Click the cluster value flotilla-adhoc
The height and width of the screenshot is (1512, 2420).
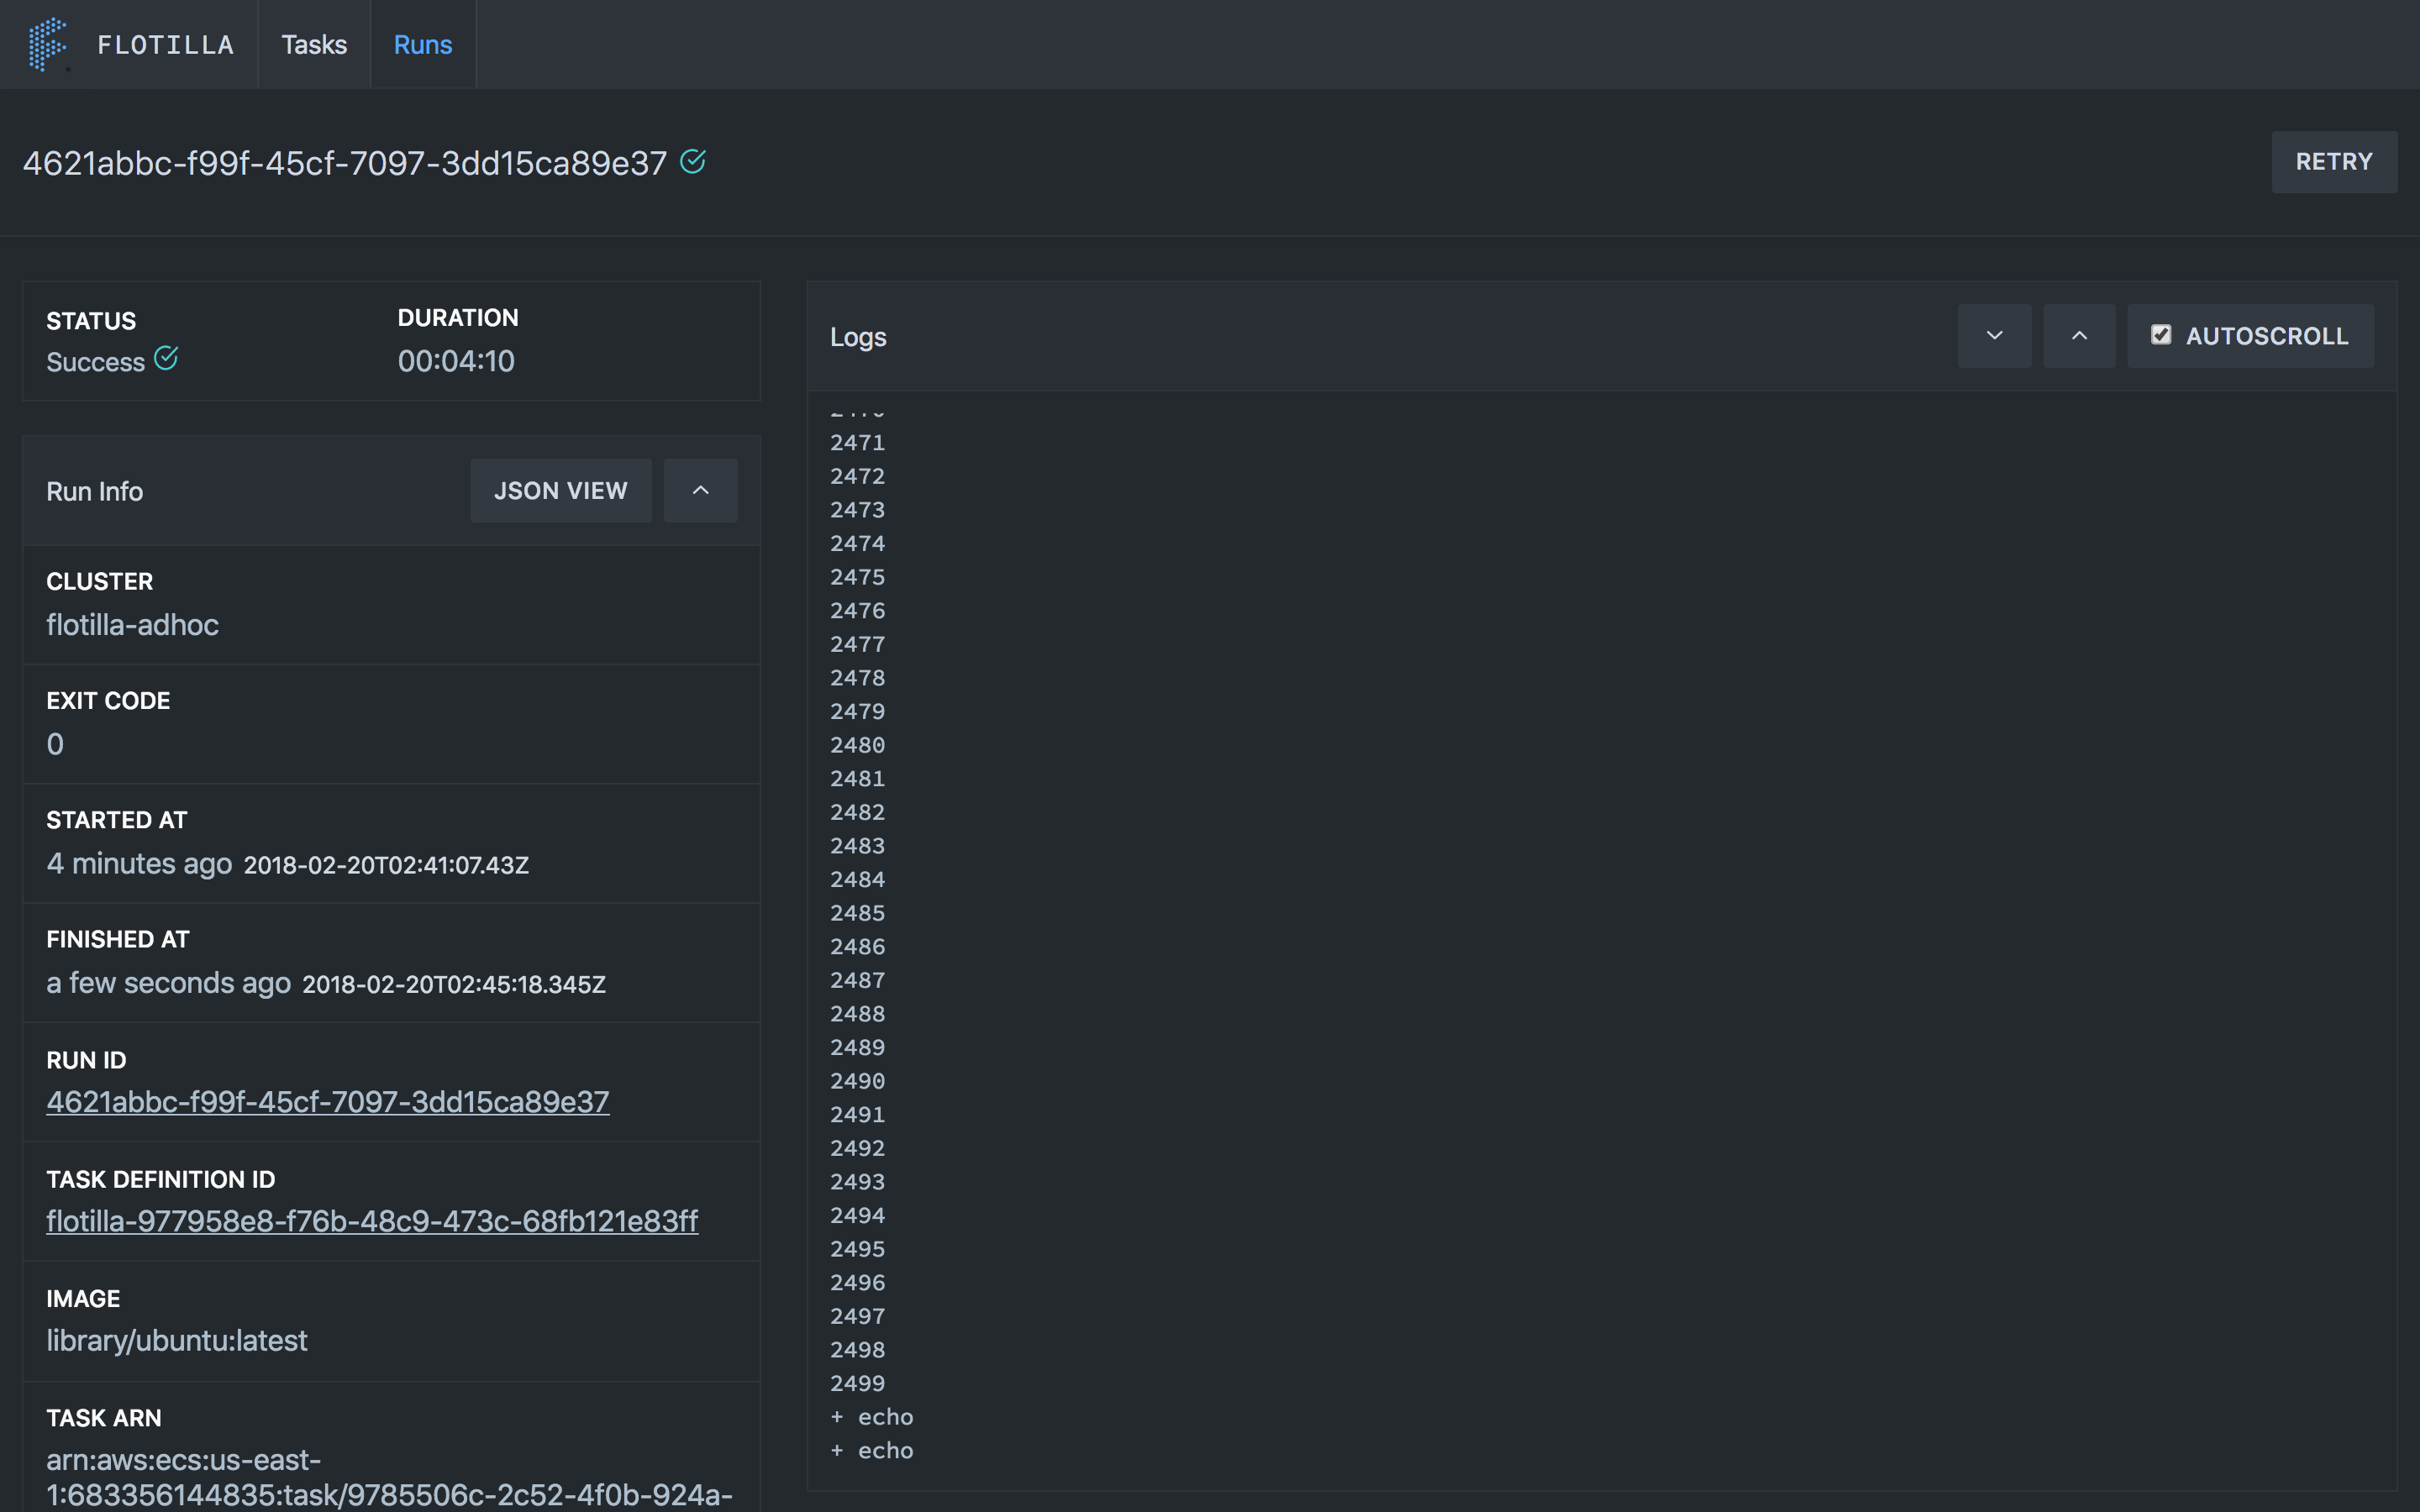[x=132, y=625]
